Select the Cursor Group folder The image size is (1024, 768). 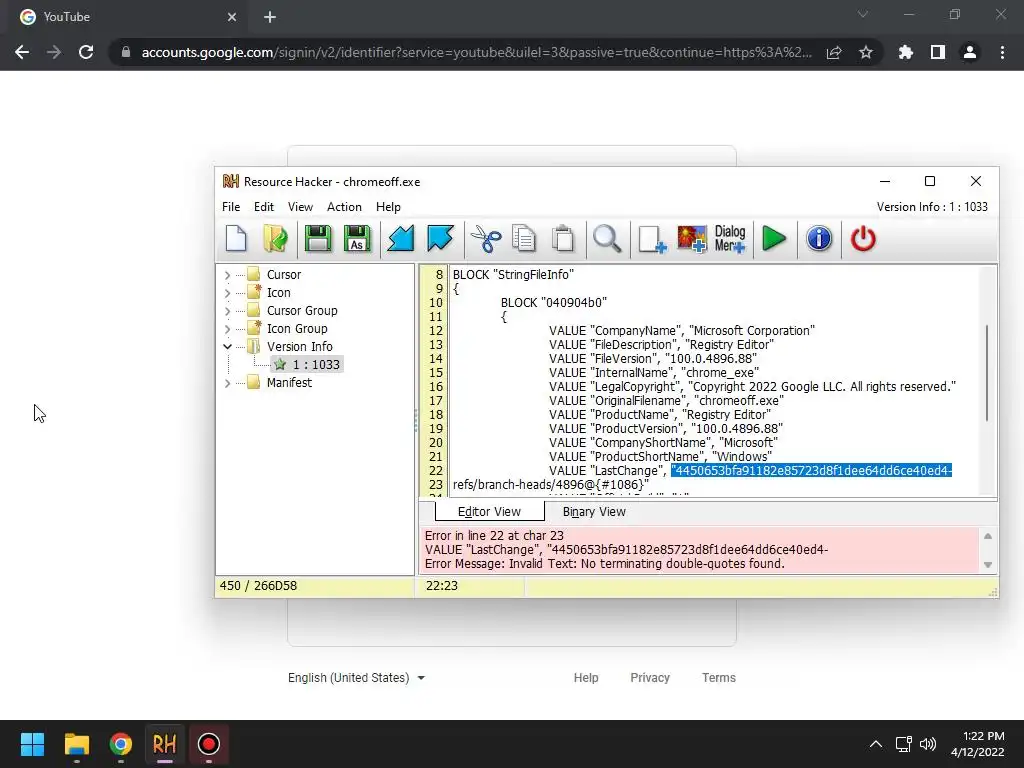point(302,311)
